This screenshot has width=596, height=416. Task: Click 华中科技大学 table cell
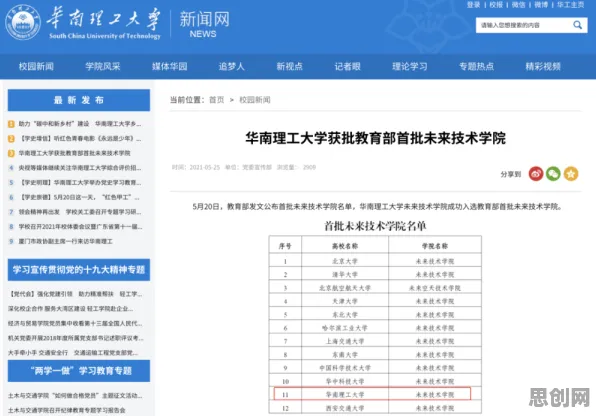[345, 381]
